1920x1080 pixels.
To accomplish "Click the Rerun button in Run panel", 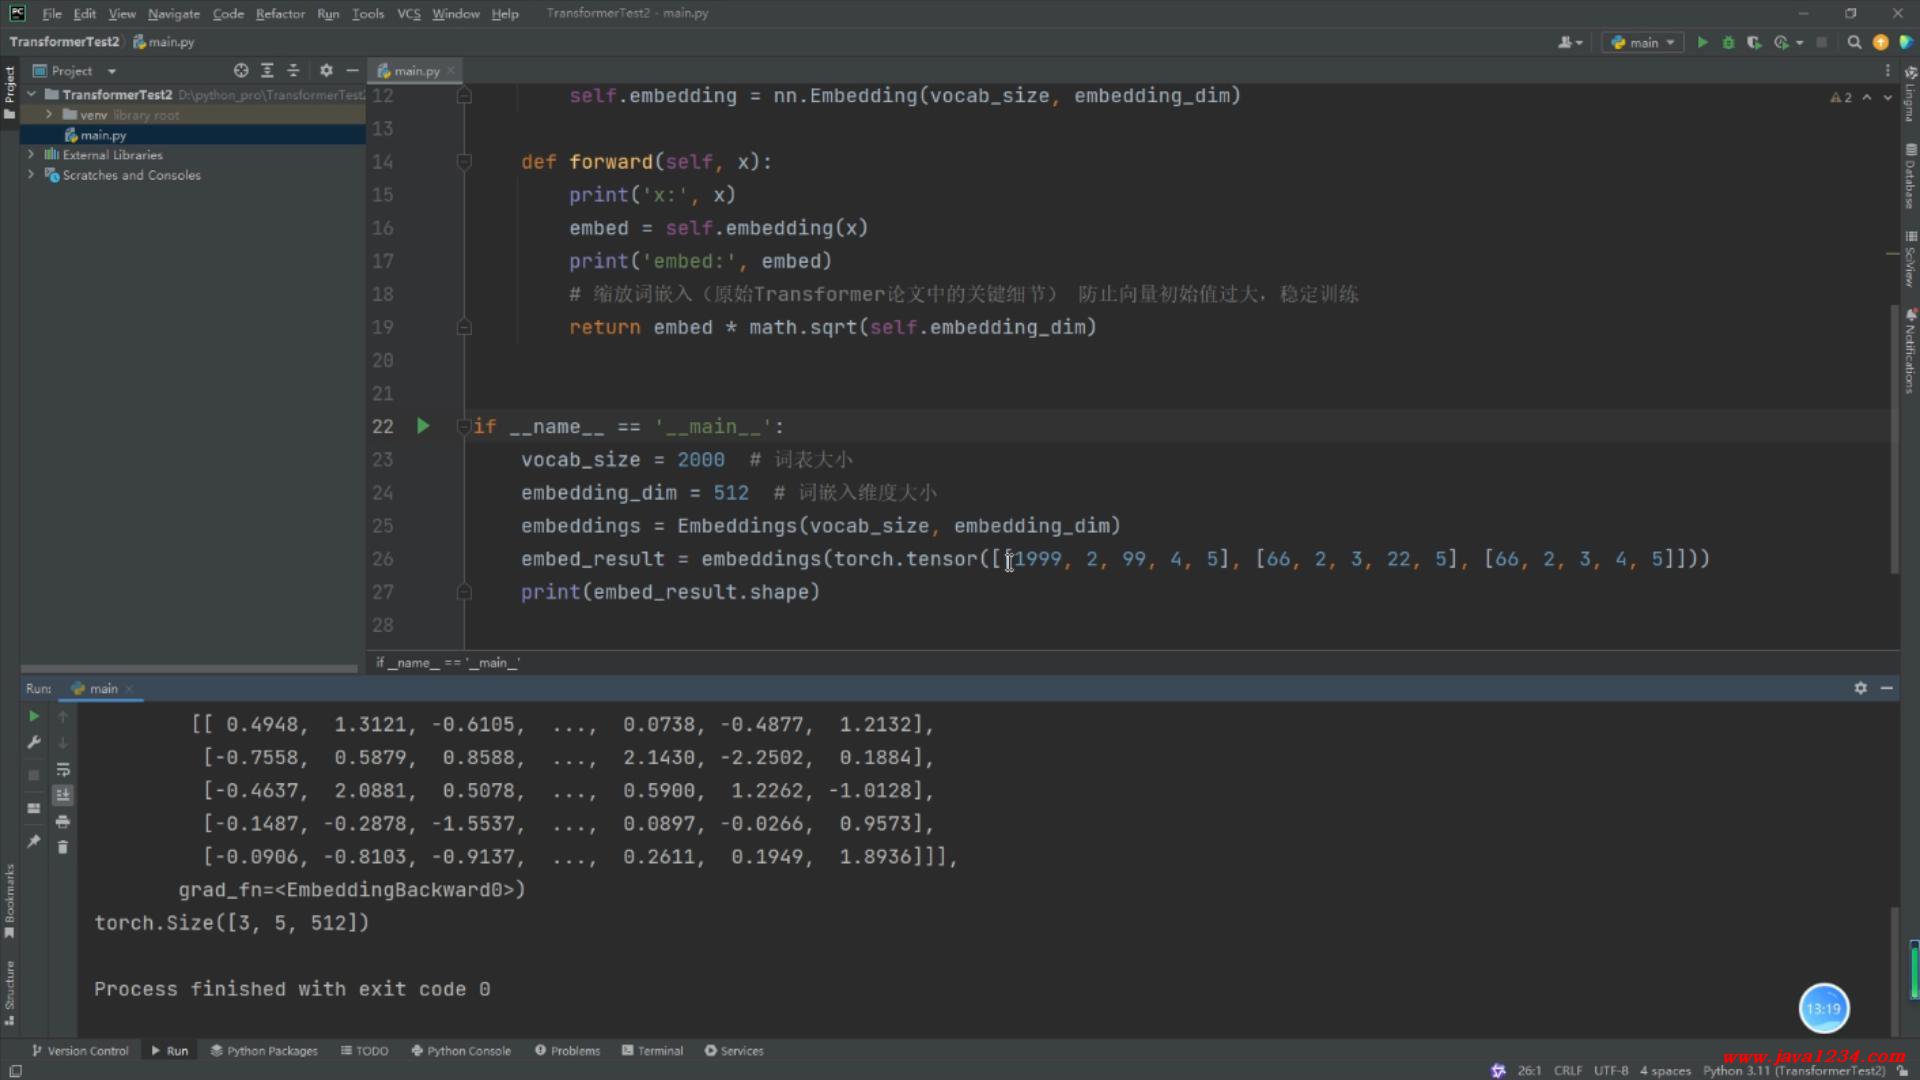I will coord(33,716).
